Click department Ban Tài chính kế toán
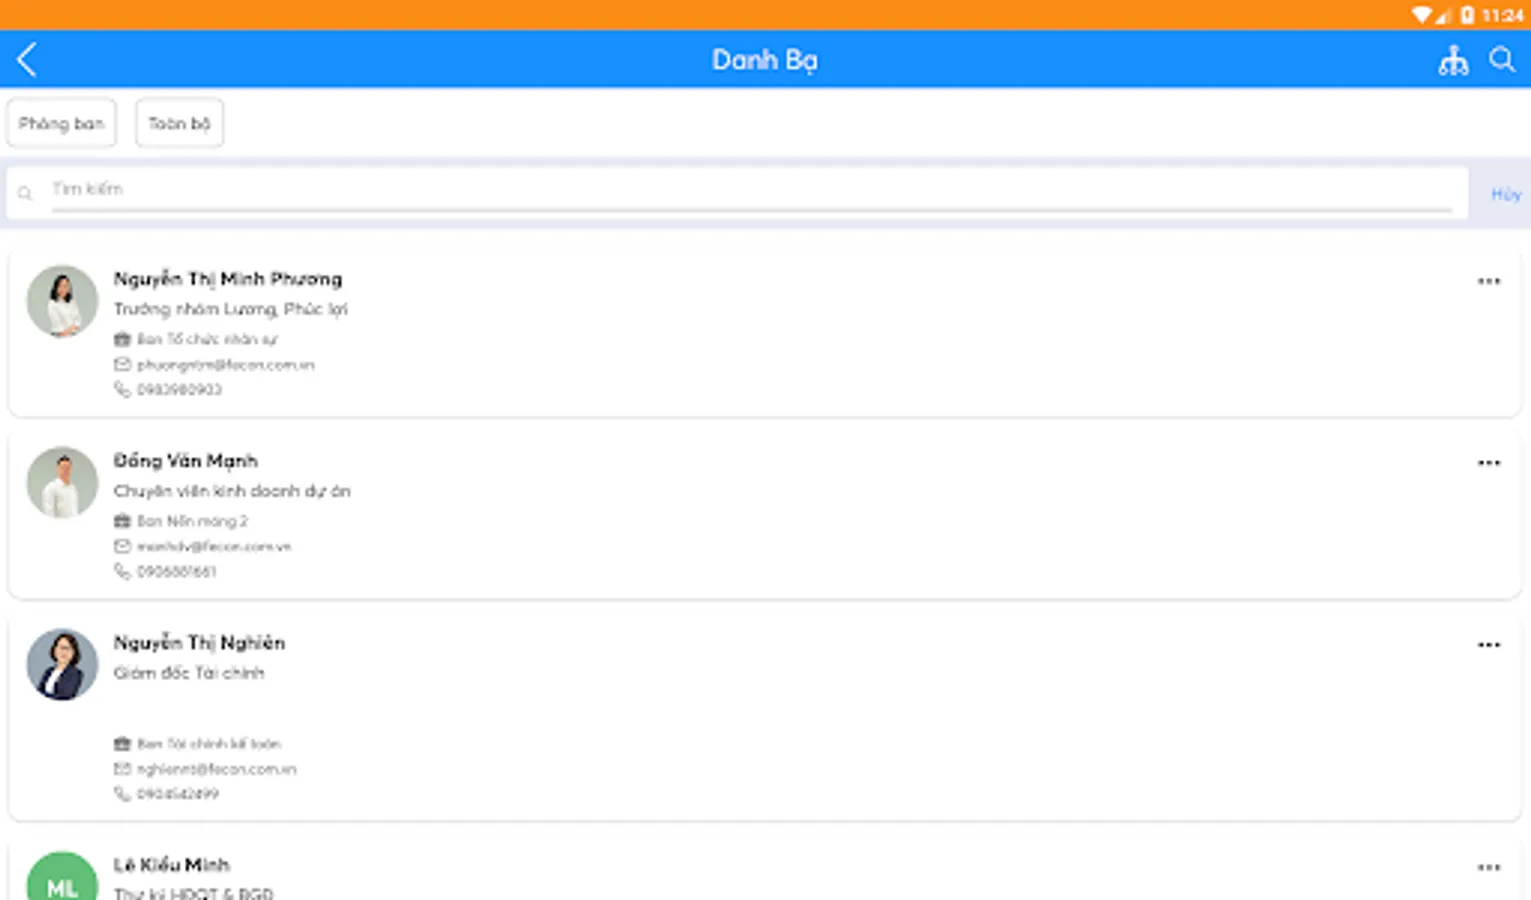This screenshot has width=1531, height=900. [x=209, y=743]
